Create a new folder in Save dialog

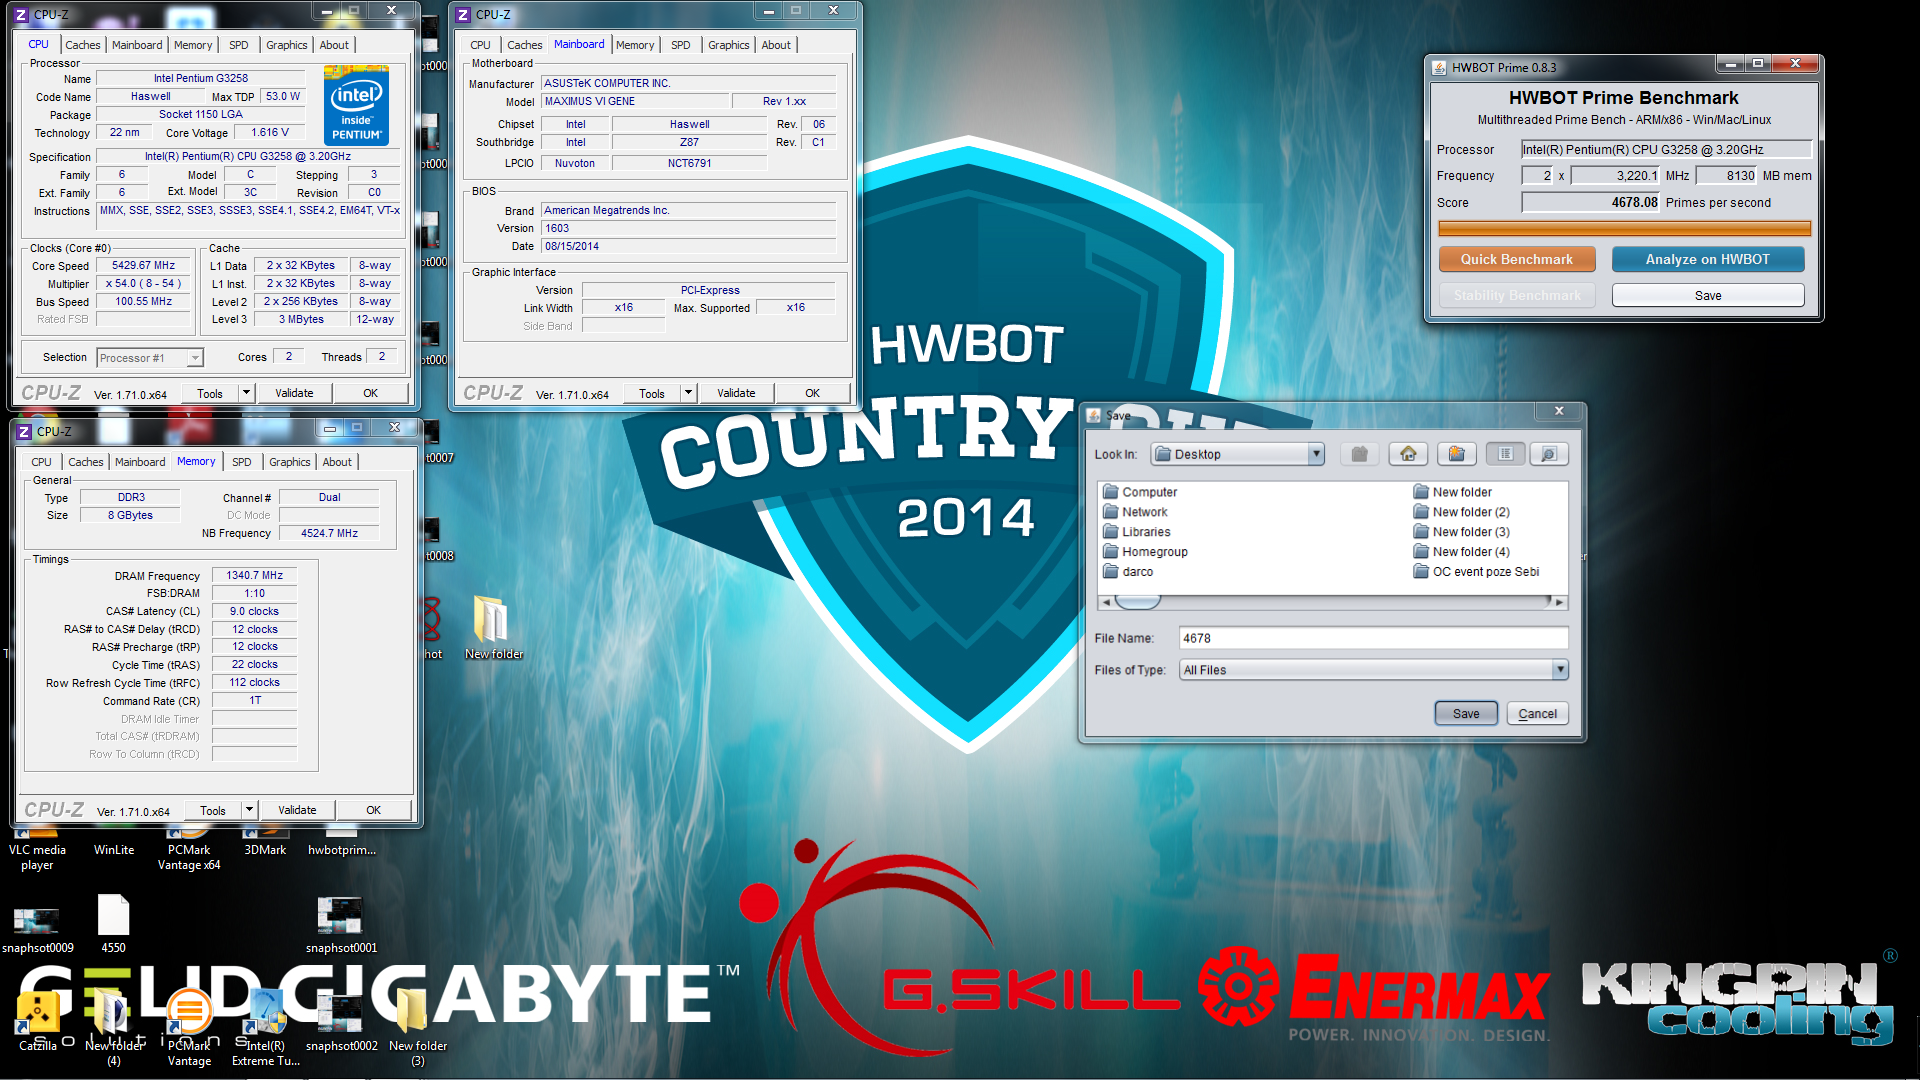[x=1457, y=455]
